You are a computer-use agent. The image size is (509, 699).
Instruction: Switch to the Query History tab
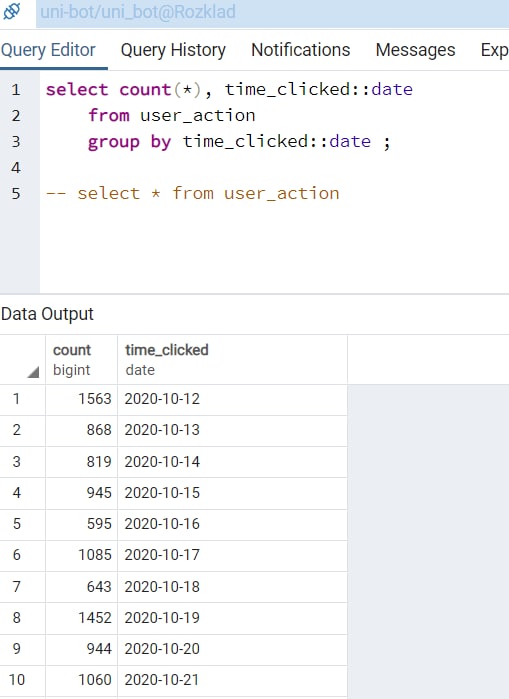coord(173,50)
